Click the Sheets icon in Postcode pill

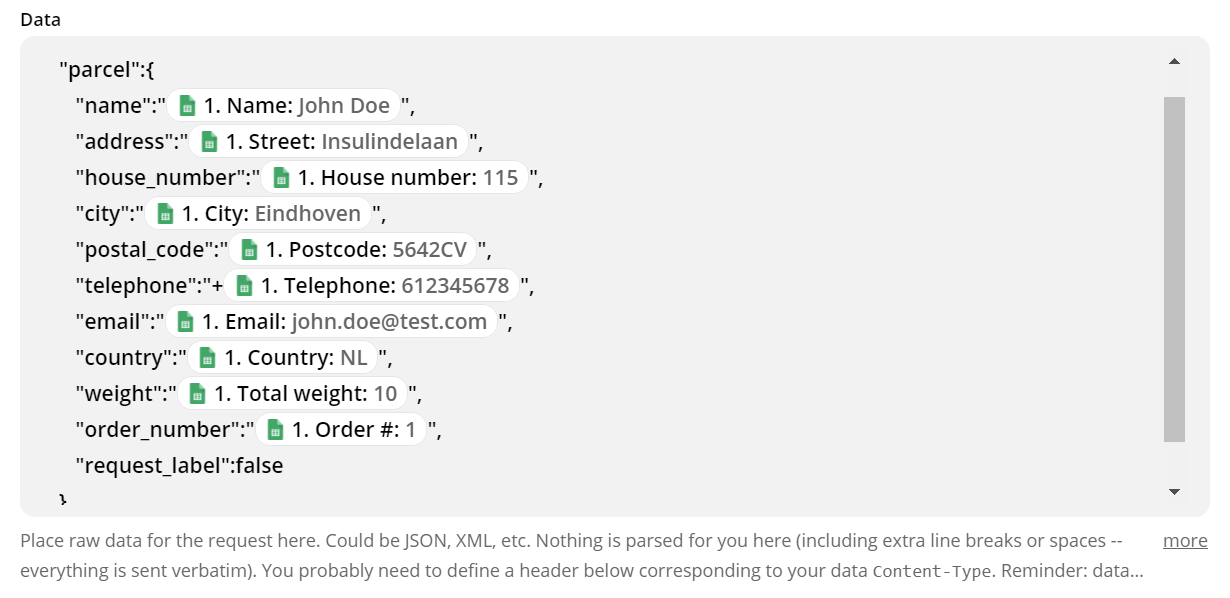[x=249, y=250]
